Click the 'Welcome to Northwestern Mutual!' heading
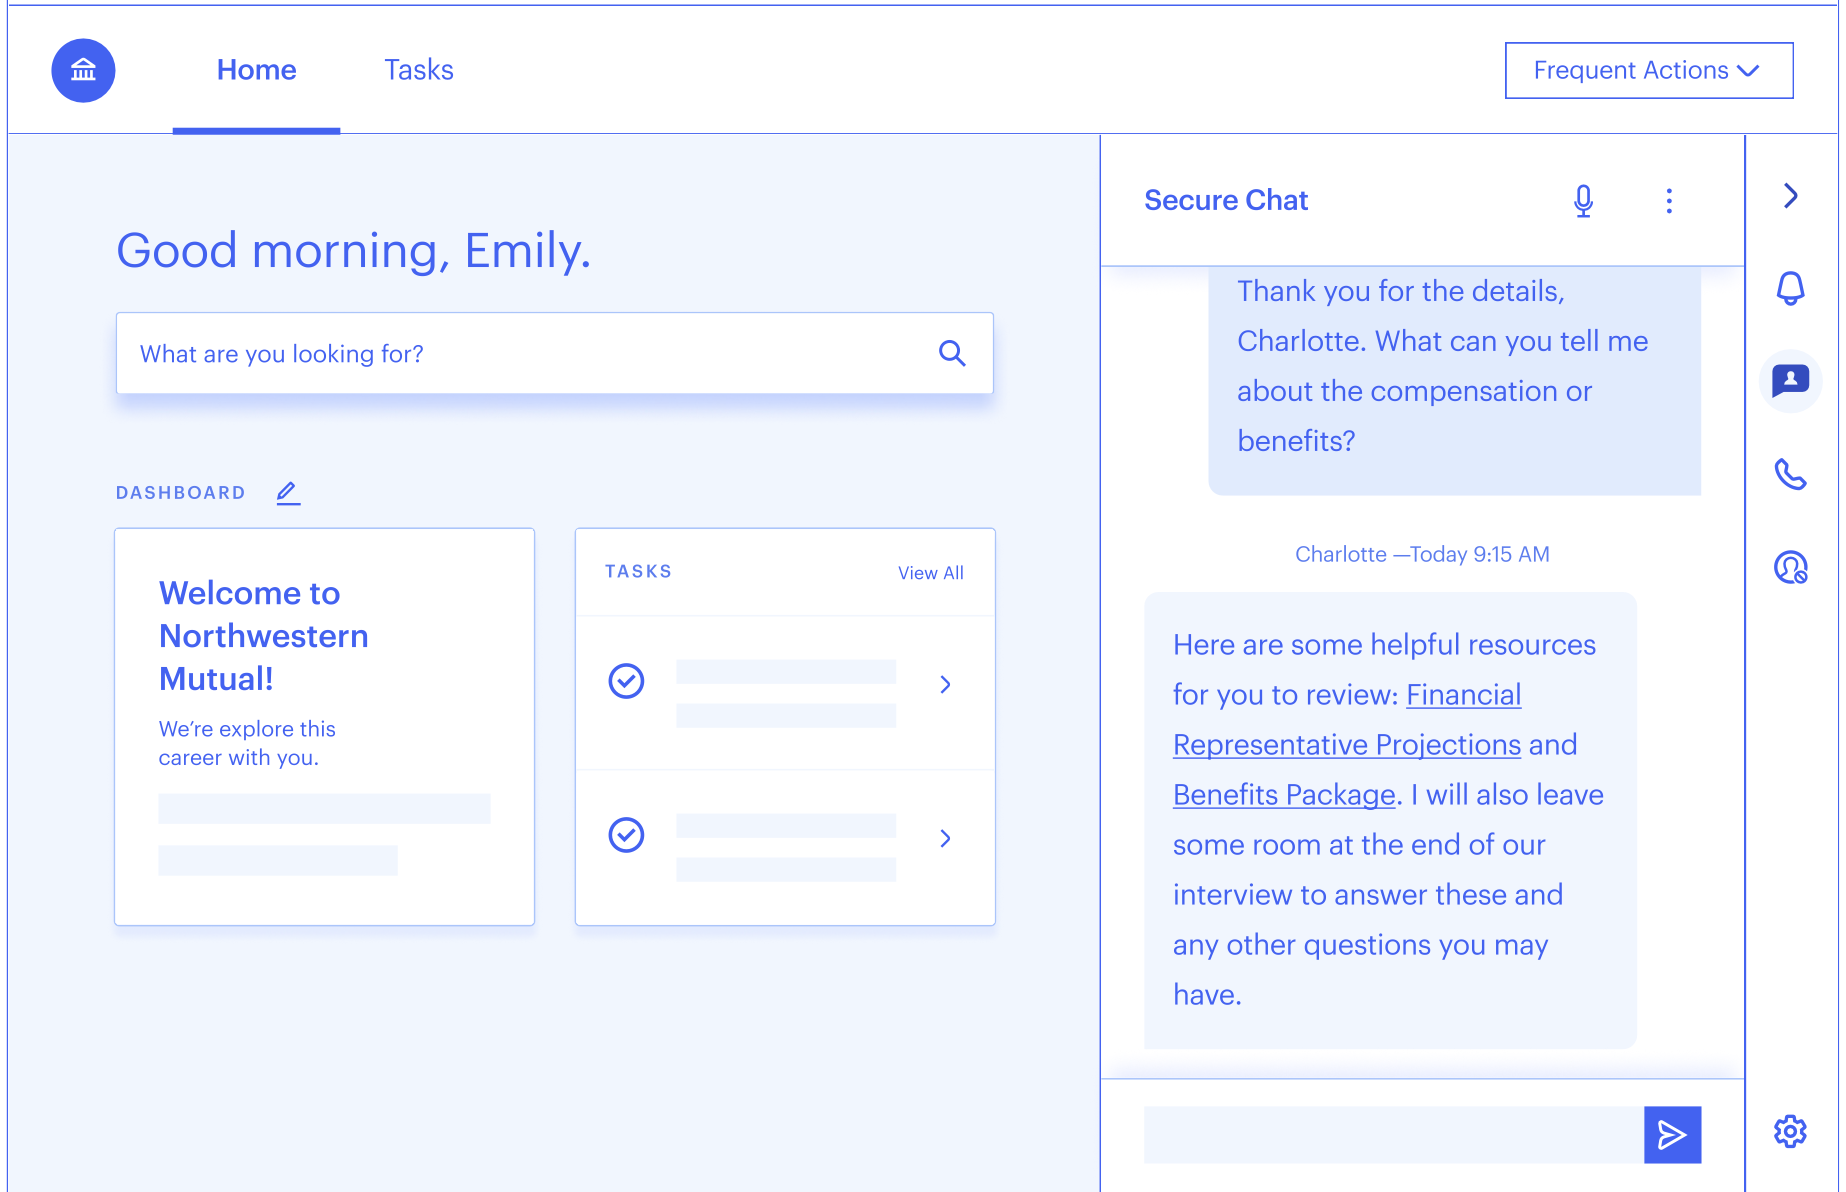 point(263,636)
